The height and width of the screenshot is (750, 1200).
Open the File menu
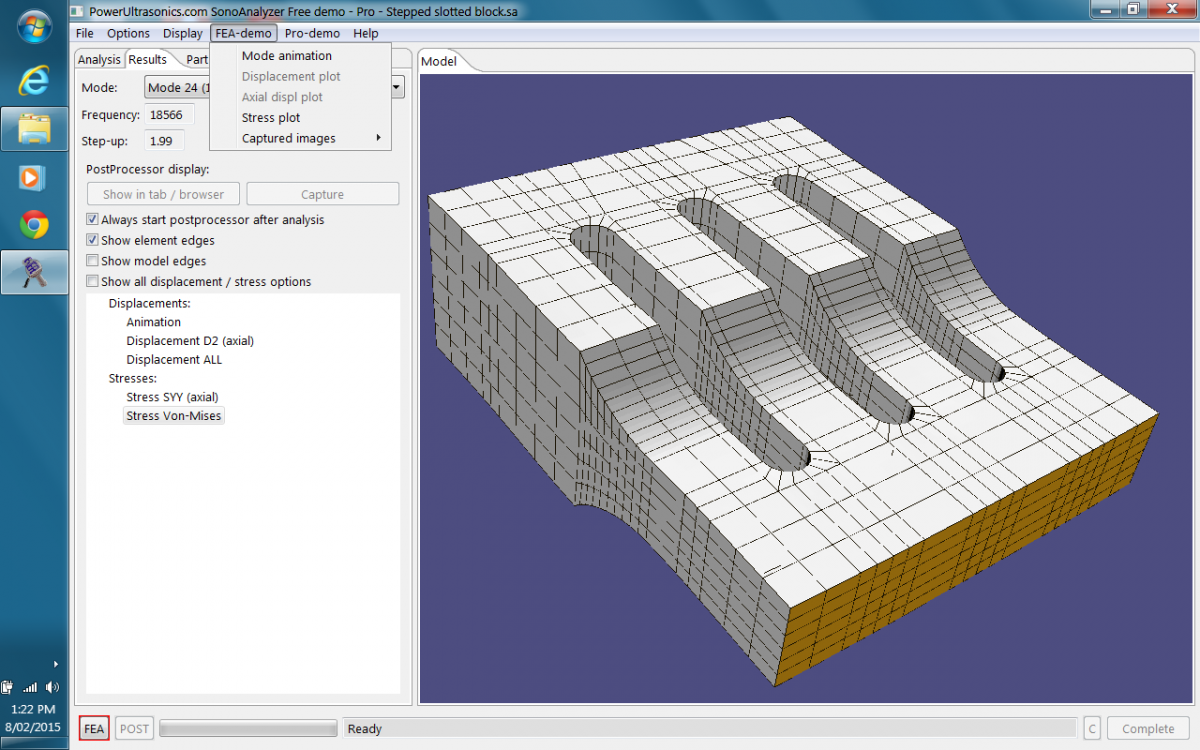pos(85,33)
